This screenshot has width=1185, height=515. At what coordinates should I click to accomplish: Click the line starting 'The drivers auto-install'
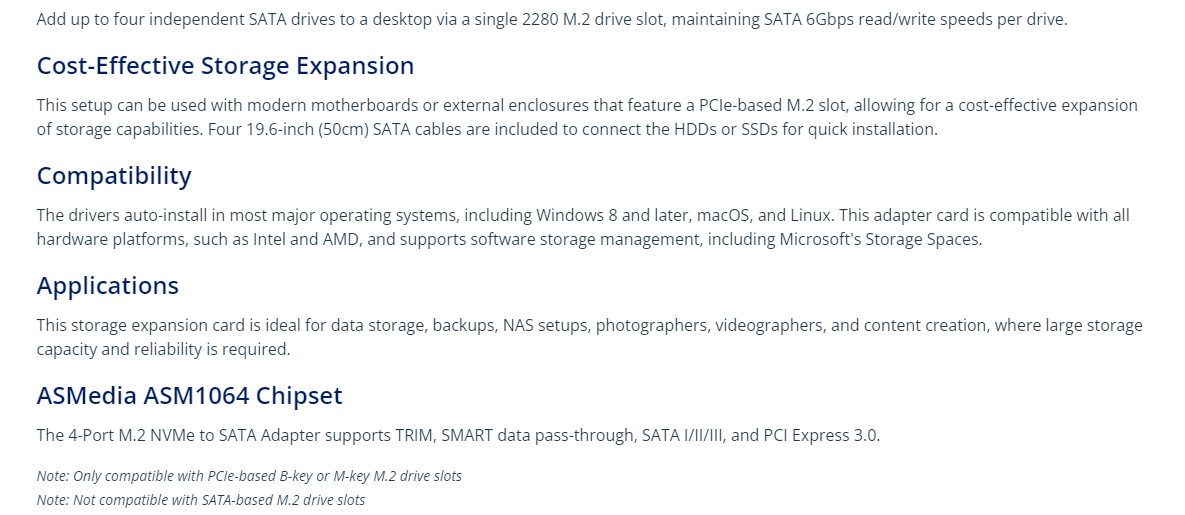tap(583, 216)
